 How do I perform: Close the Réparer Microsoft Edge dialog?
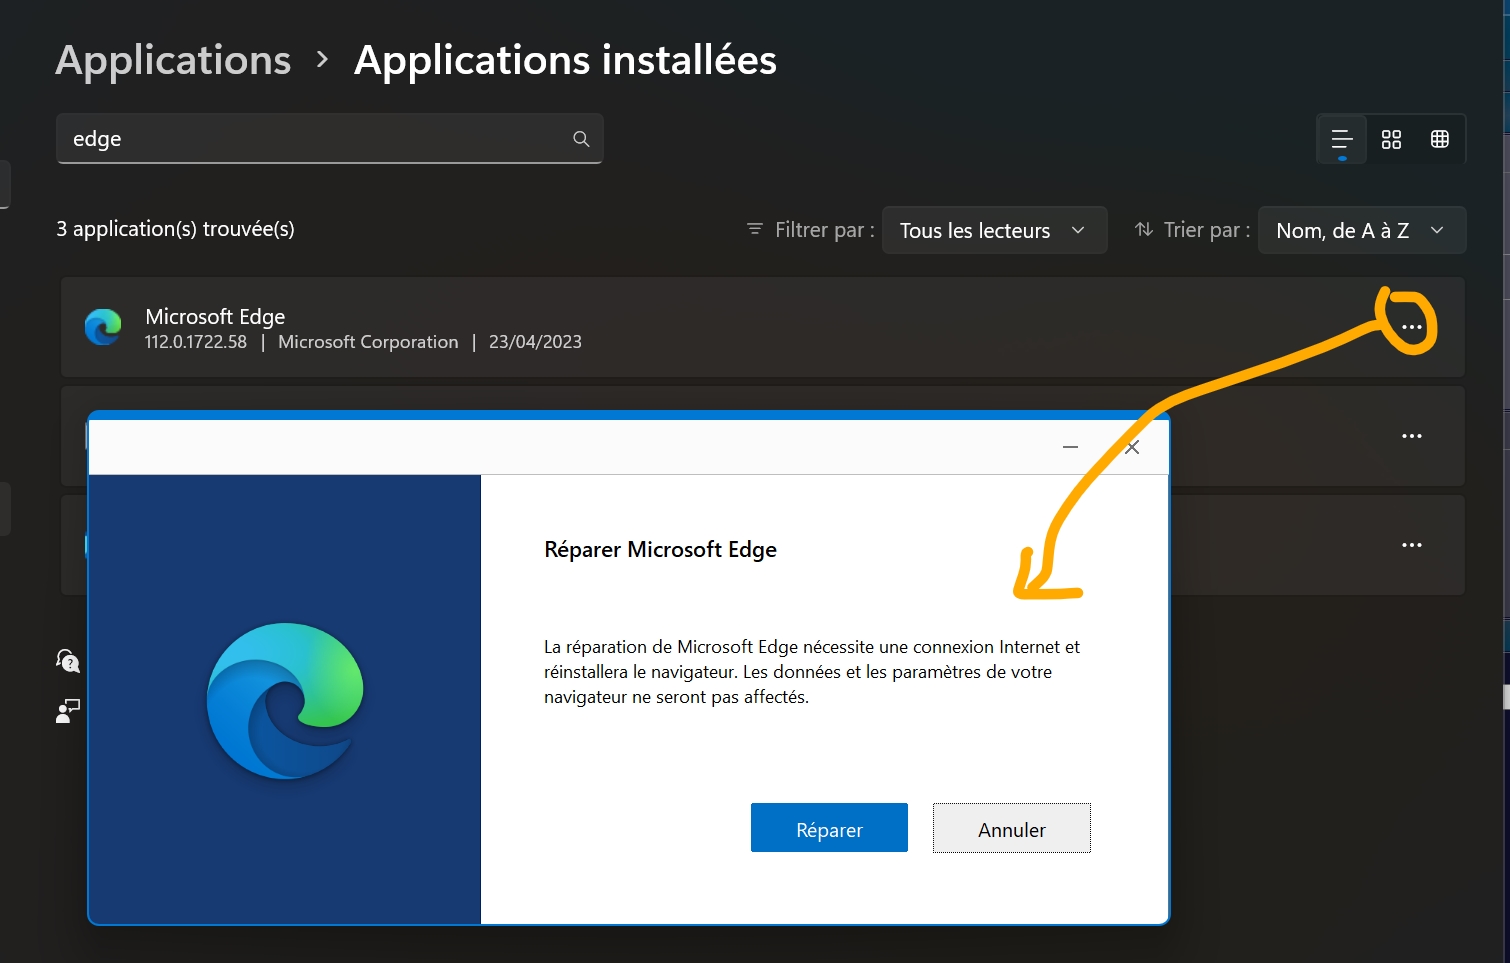[x=1132, y=447]
